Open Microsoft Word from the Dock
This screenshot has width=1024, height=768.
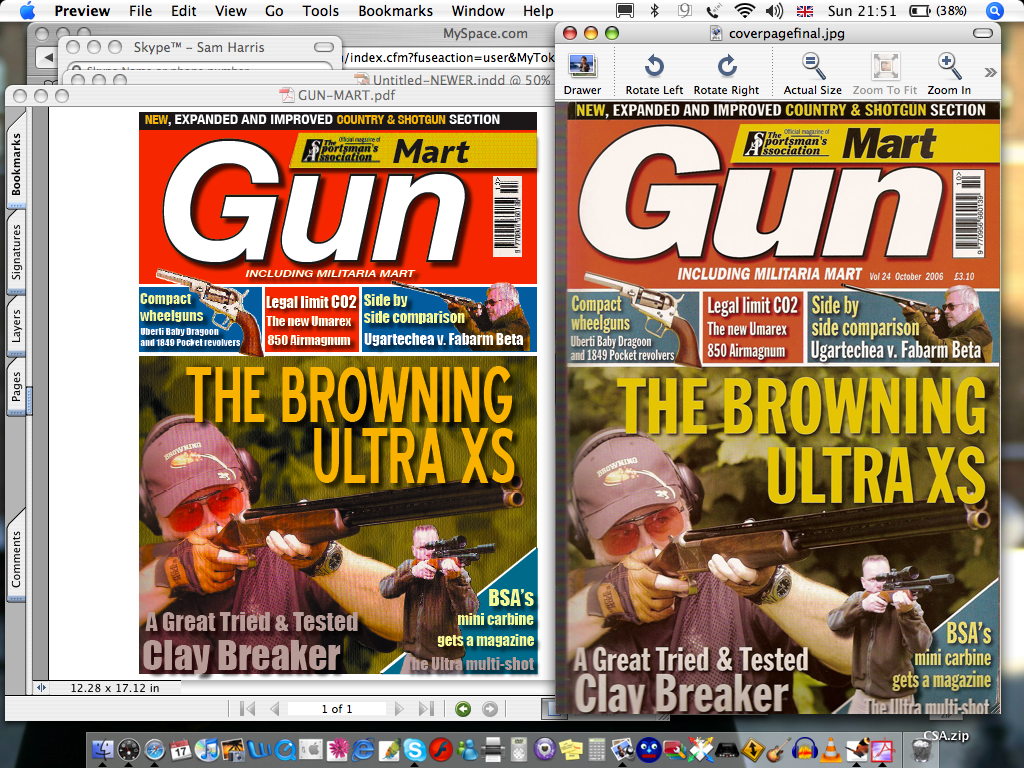coord(259,750)
